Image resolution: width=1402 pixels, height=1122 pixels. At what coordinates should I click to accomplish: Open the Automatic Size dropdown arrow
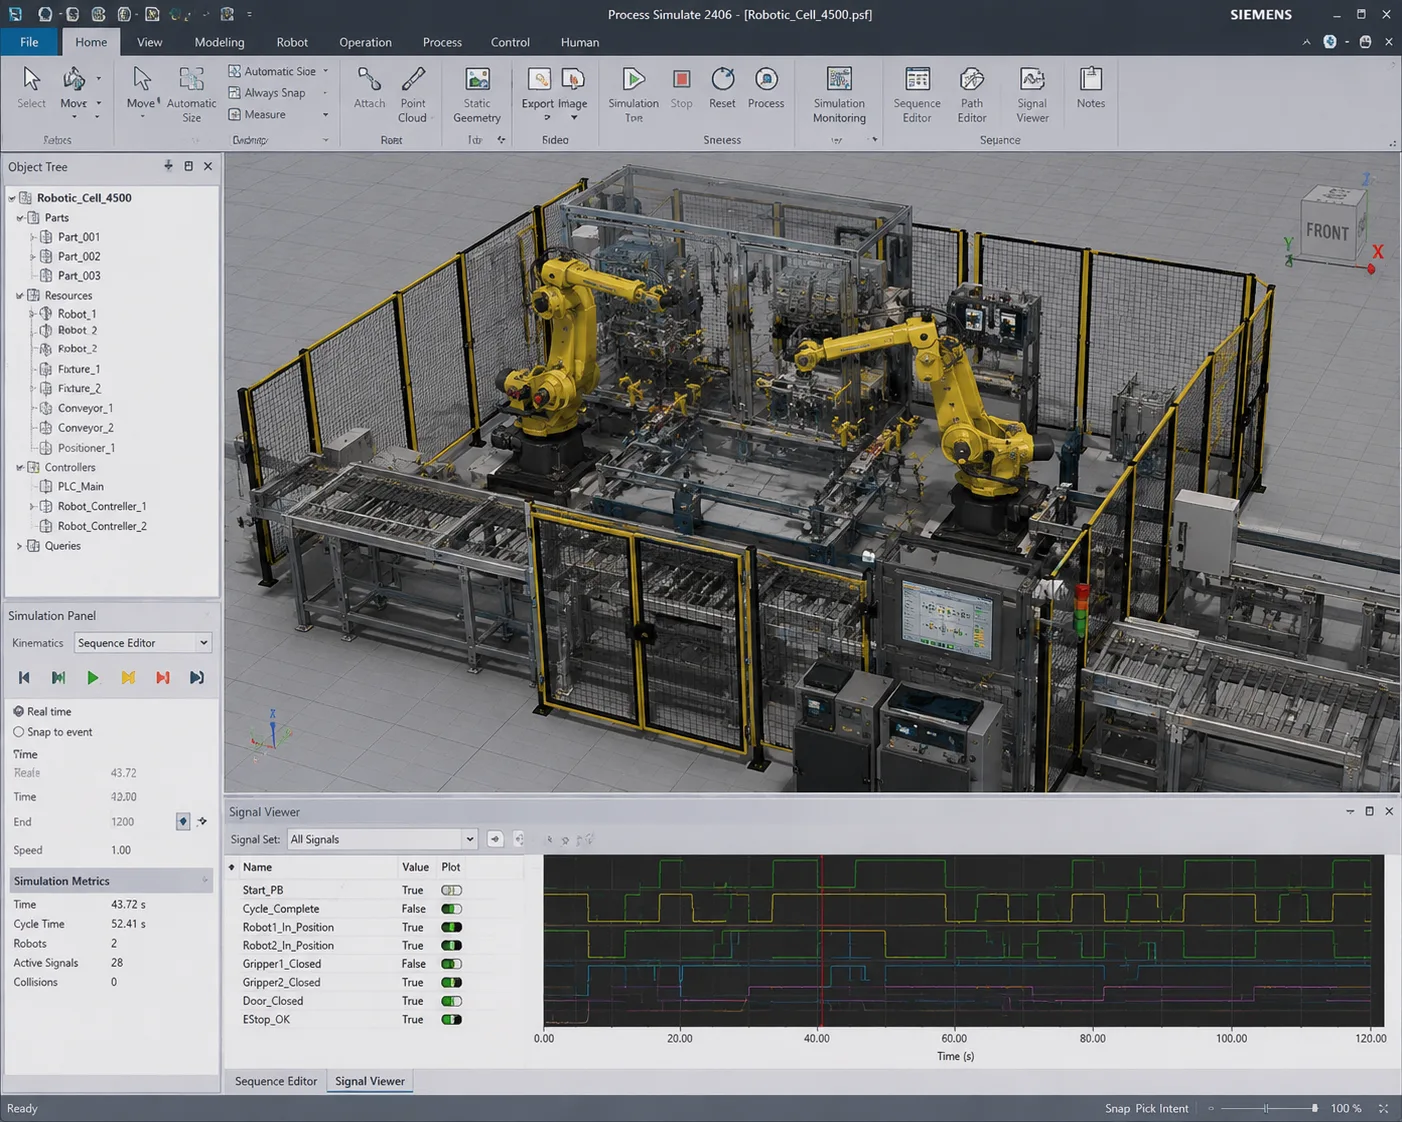coord(325,71)
